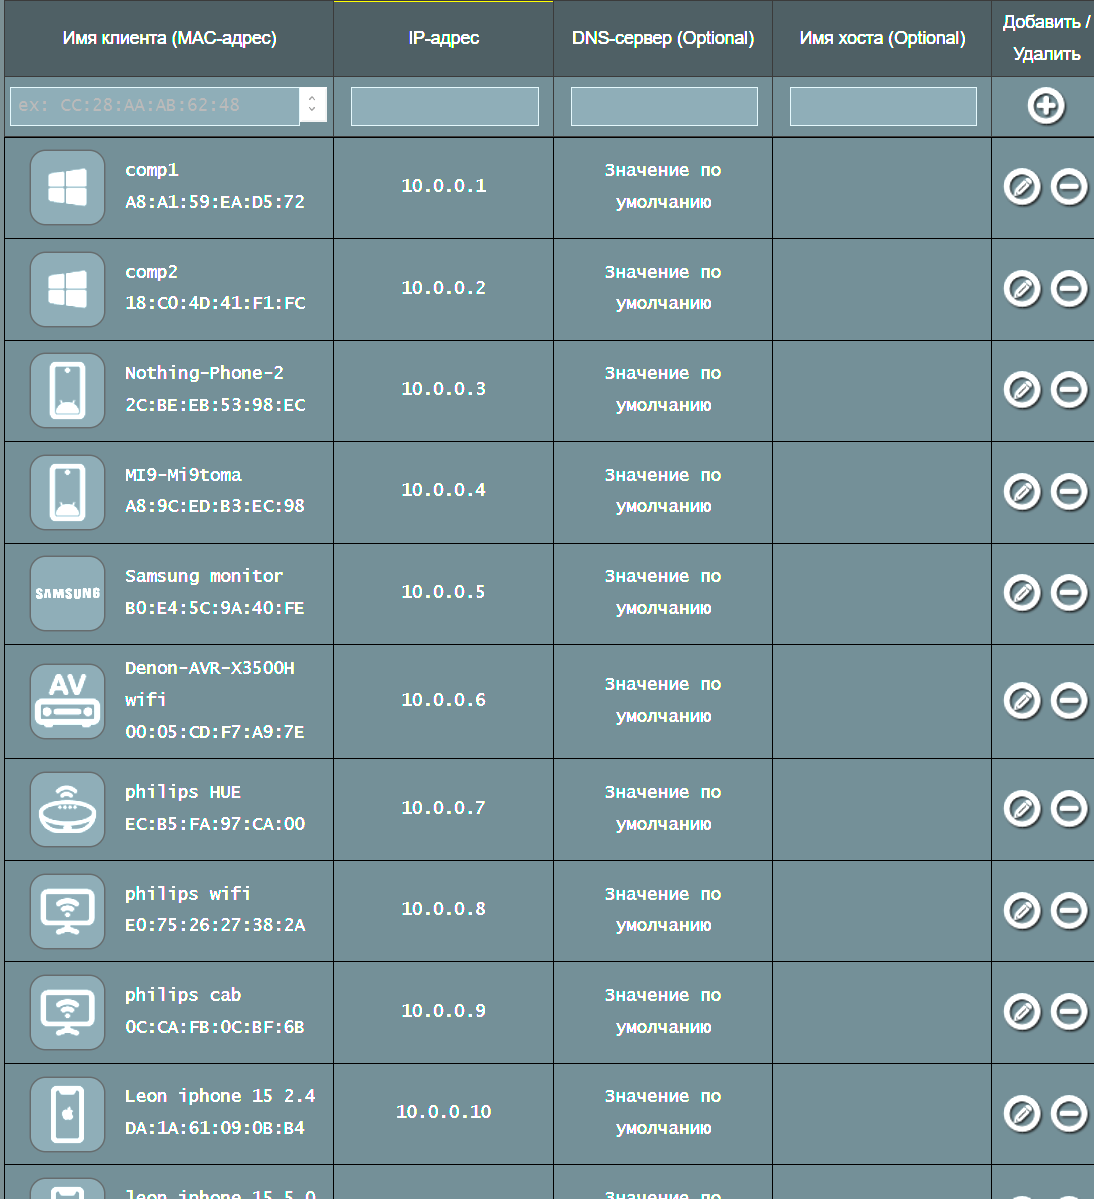
Task: Remove the philips HUE entry
Action: pyautogui.click(x=1069, y=808)
